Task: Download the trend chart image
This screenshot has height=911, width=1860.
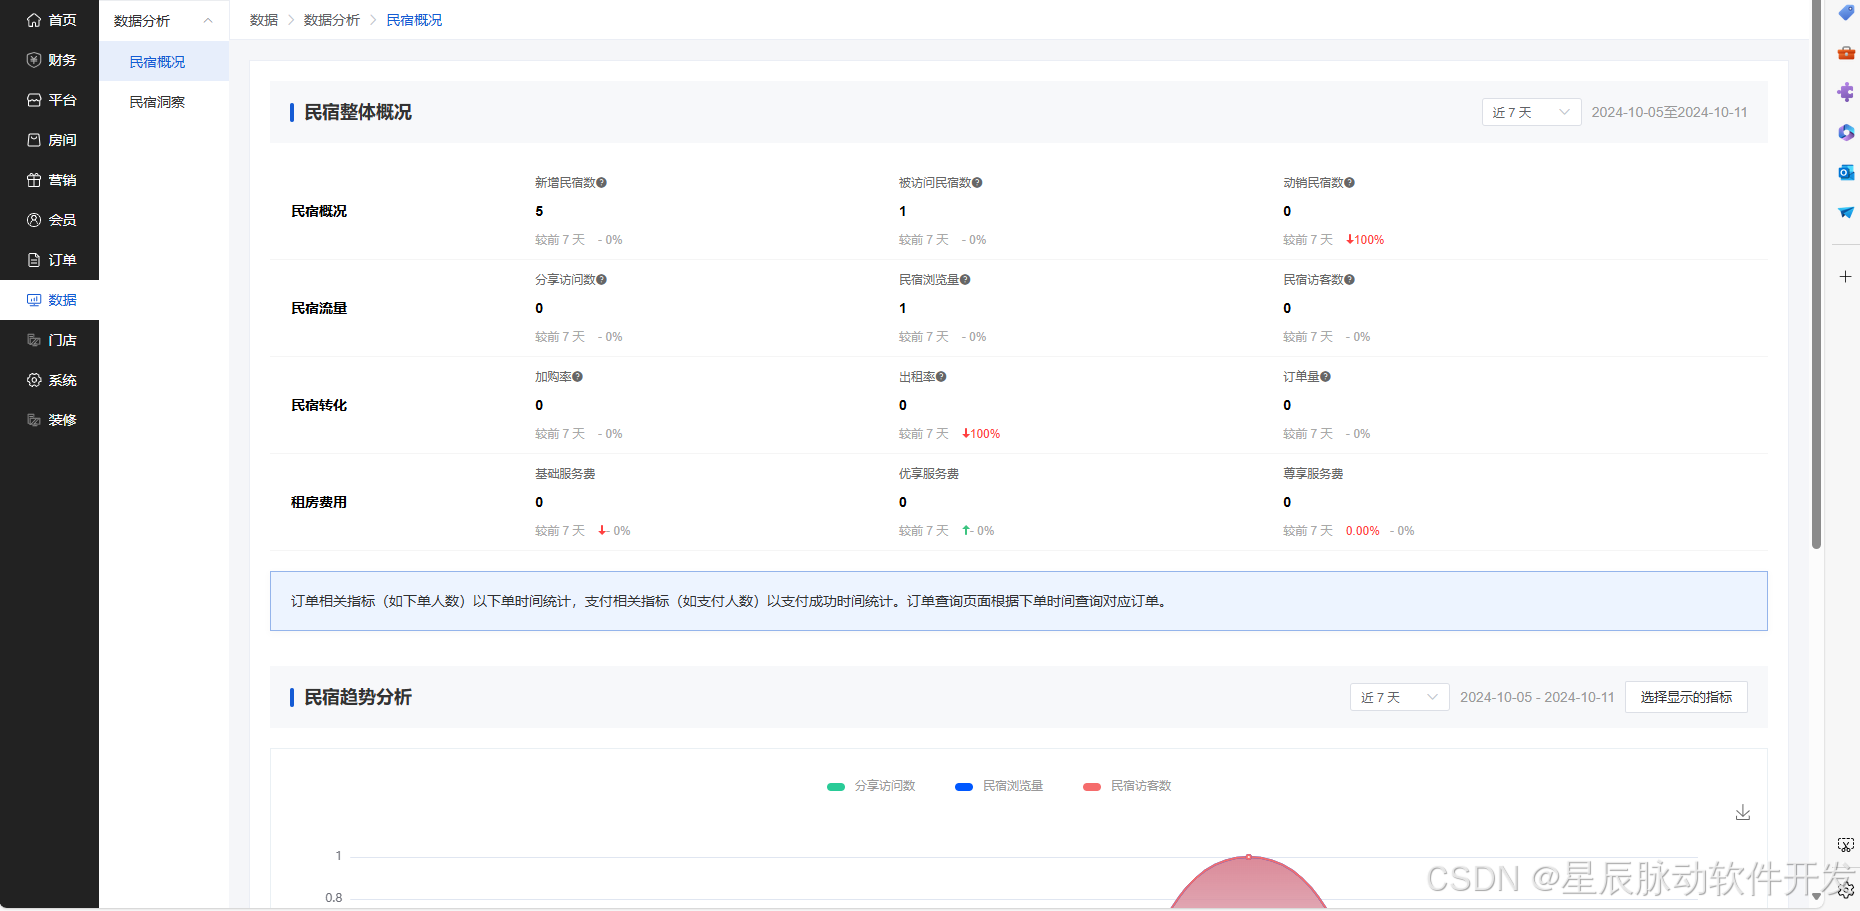Action: [1743, 812]
